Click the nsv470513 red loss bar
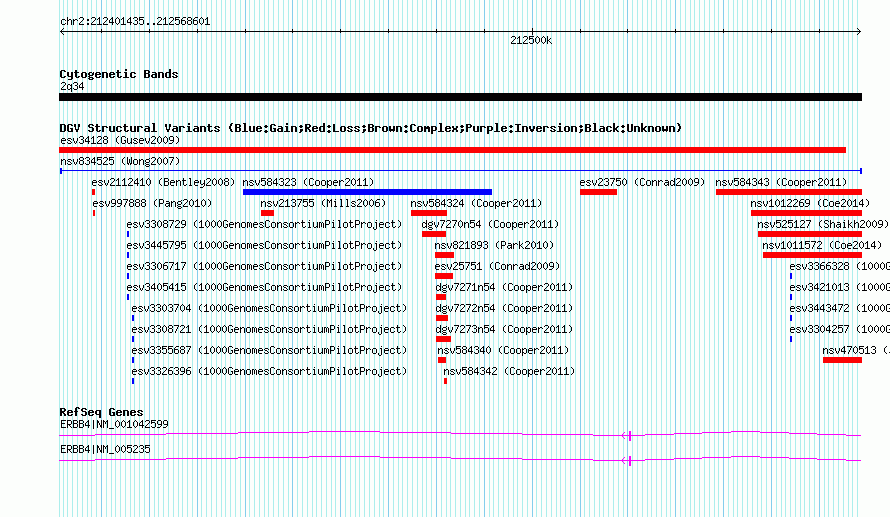This screenshot has width=890, height=517. pos(842,360)
